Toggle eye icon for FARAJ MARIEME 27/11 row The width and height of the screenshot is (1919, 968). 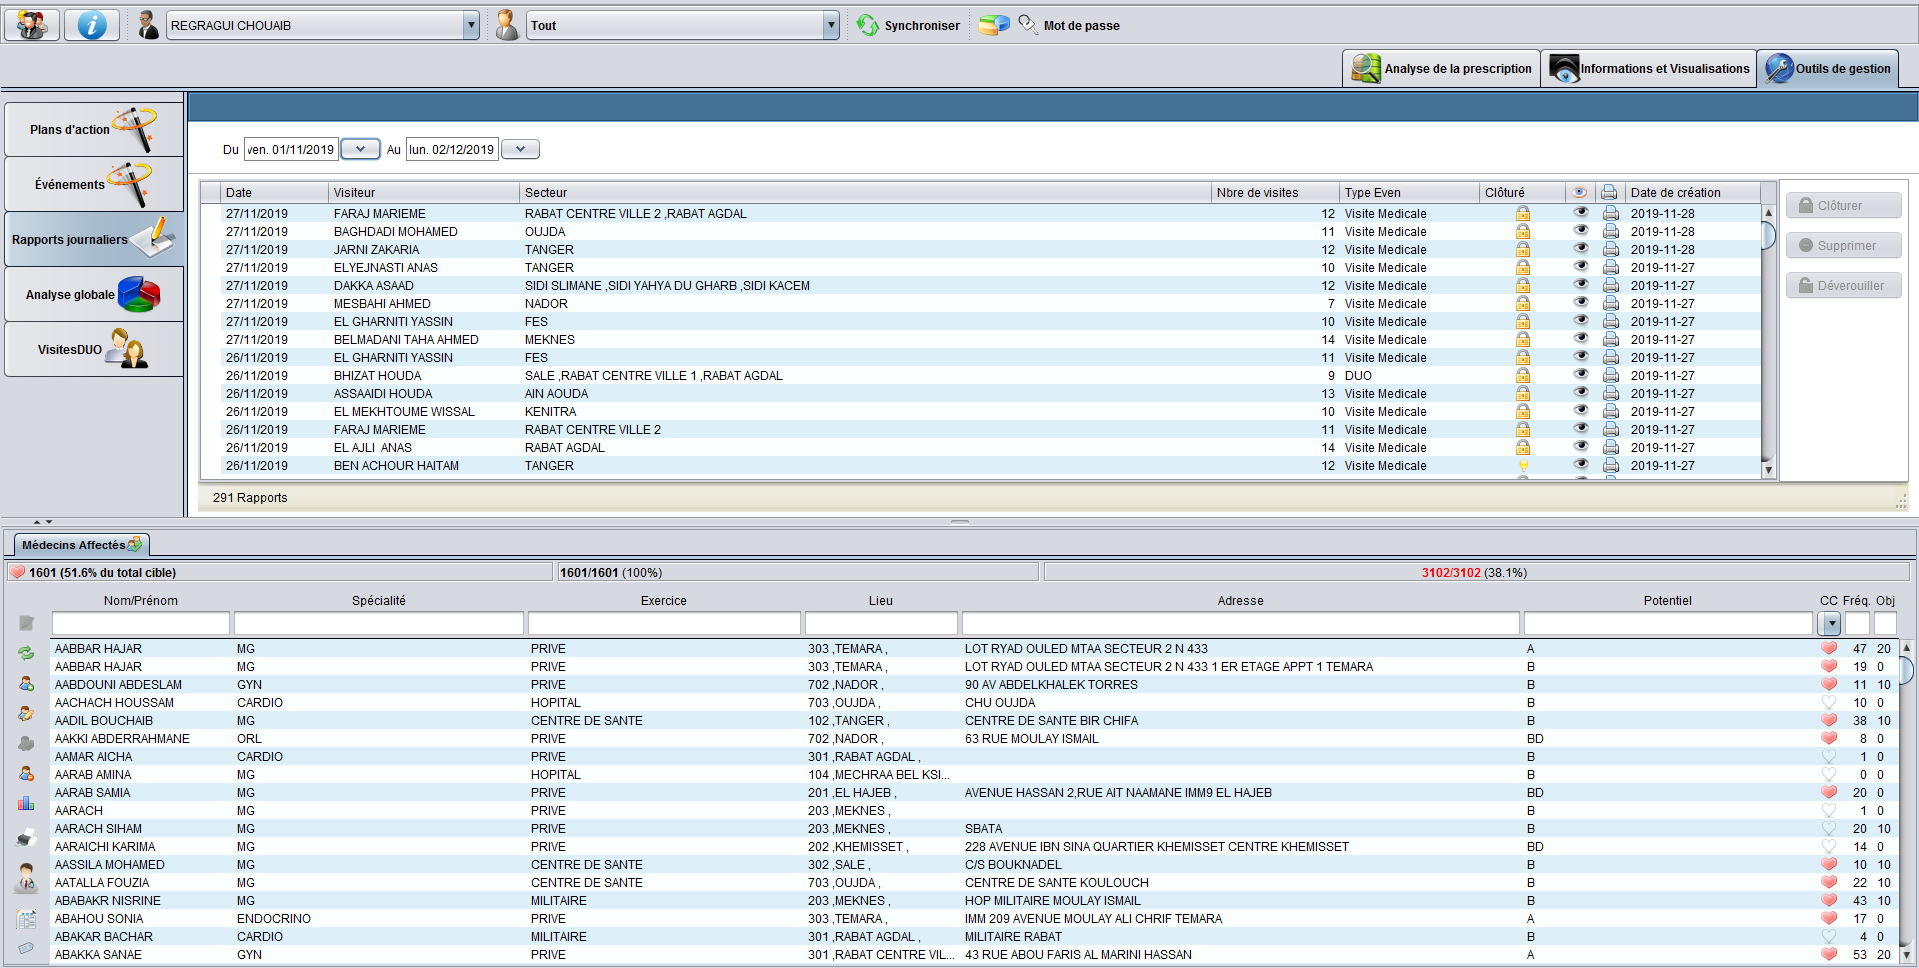1580,212
